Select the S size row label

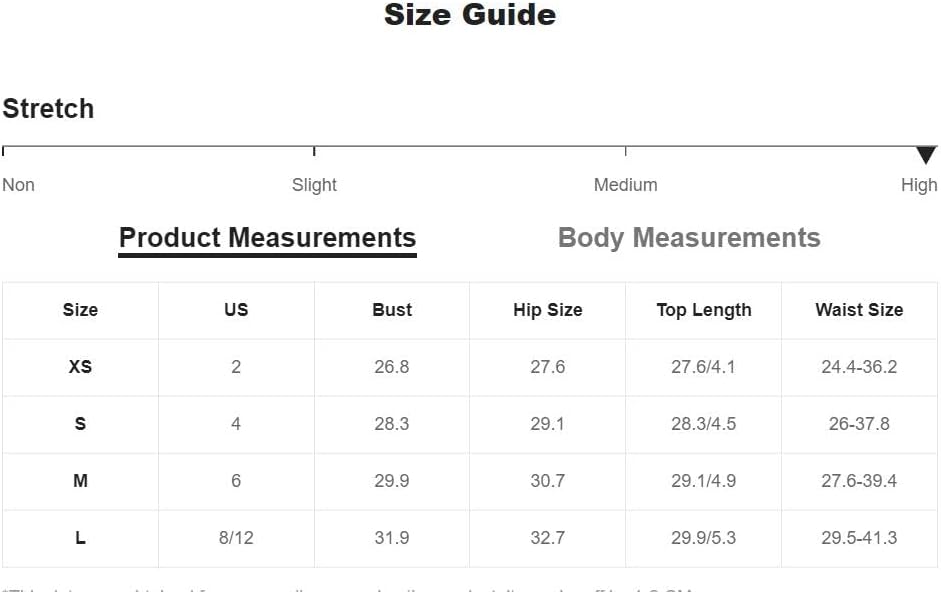(x=80, y=424)
